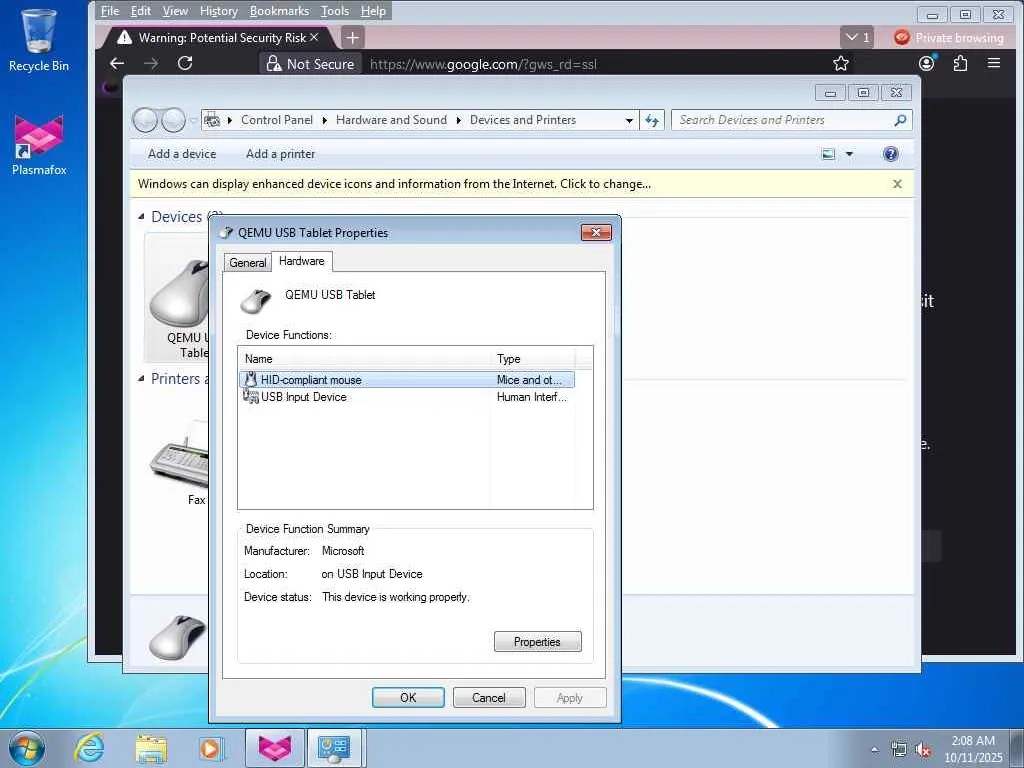The image size is (1024, 768).
Task: Change the view with the view icon
Action: click(x=828, y=154)
